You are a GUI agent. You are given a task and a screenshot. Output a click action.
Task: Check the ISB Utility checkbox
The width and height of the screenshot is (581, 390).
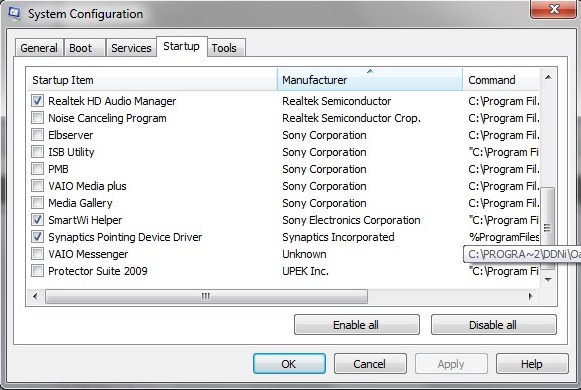coord(37,152)
